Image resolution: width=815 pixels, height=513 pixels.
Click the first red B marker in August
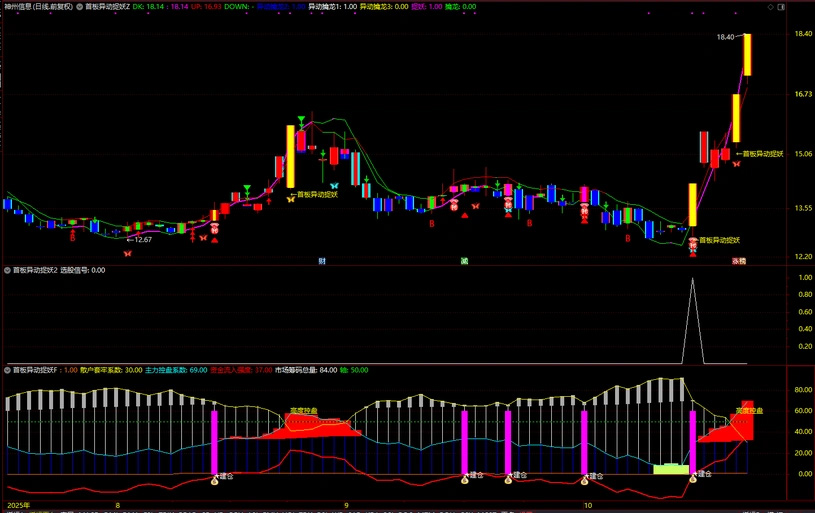point(73,238)
